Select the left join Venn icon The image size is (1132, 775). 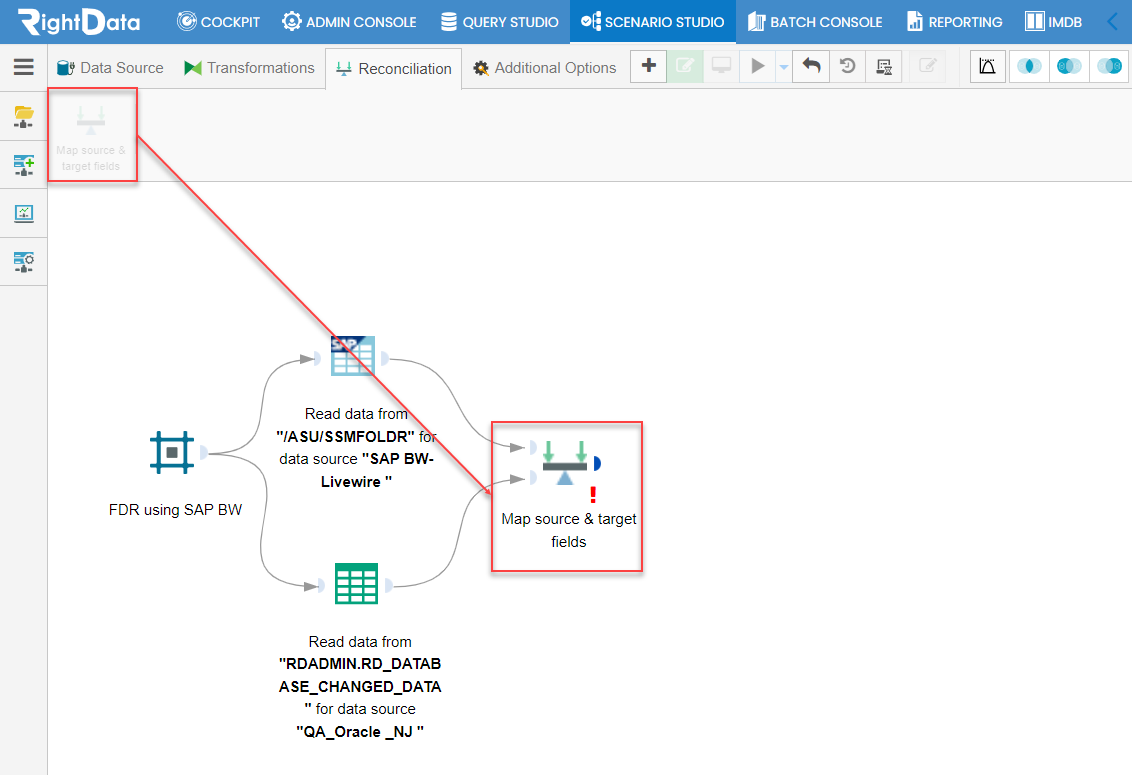(1069, 66)
